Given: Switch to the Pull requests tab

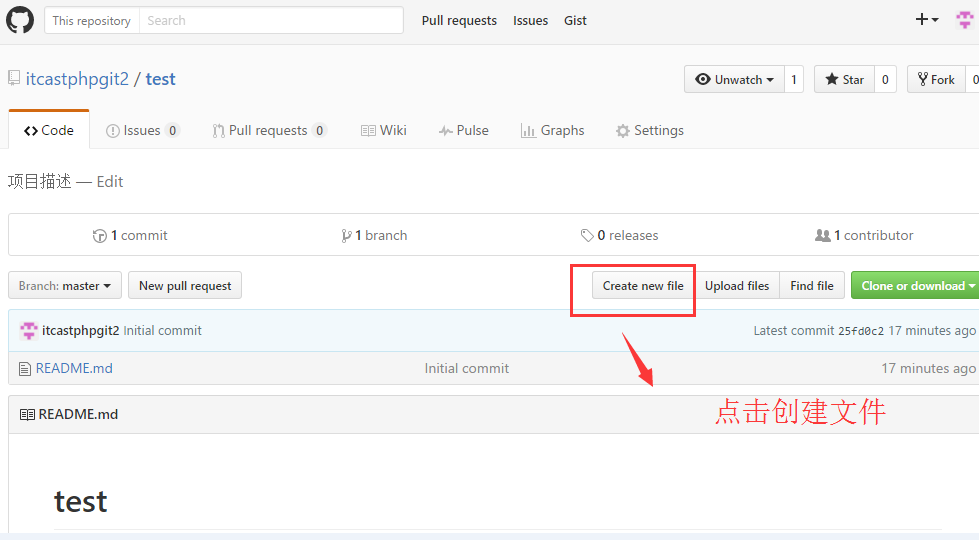Looking at the screenshot, I should coord(269,130).
